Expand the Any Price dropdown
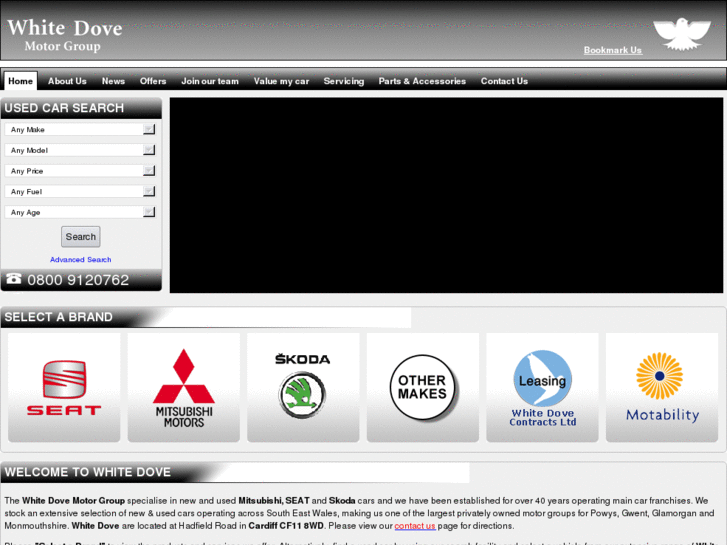Image resolution: width=727 pixels, height=545 pixels. coord(80,171)
